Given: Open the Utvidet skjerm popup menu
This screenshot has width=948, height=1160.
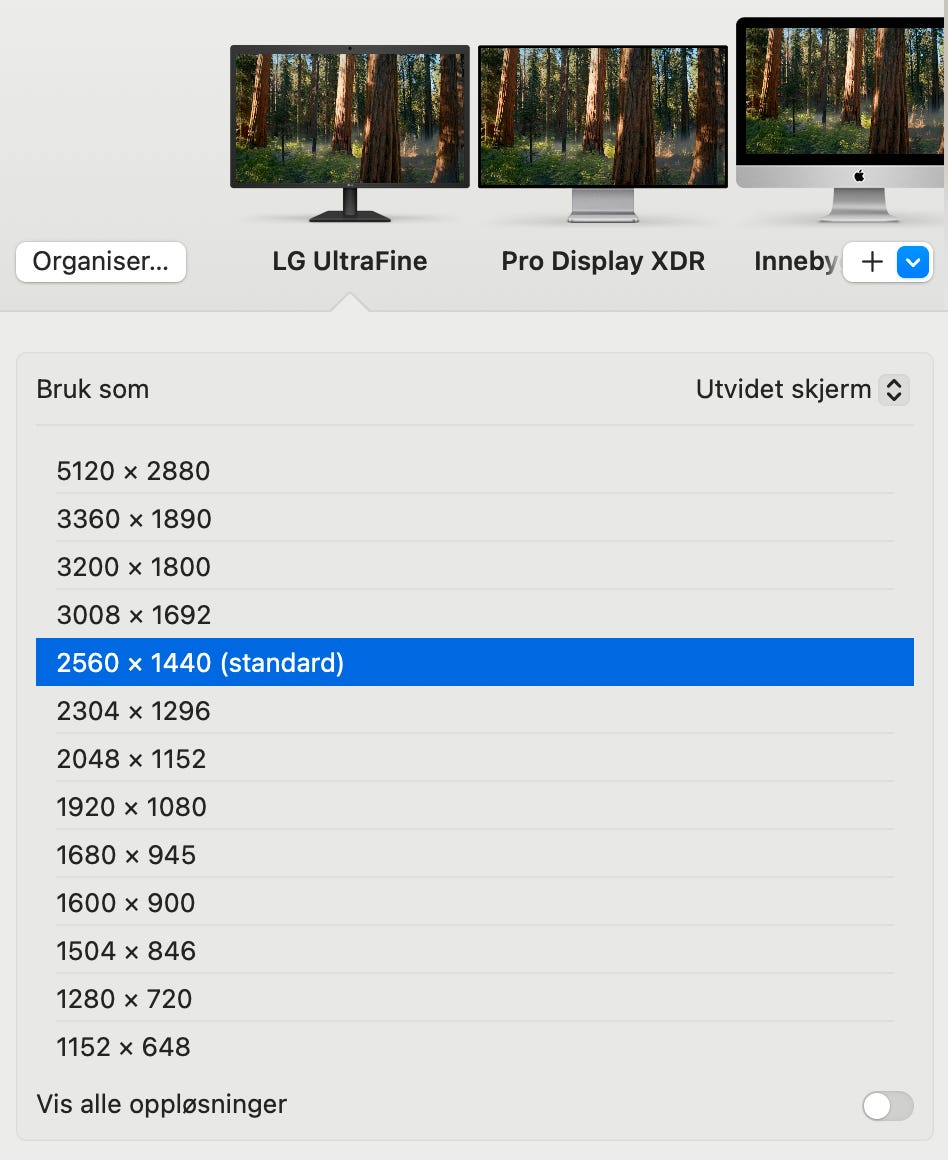Looking at the screenshot, I should pyautogui.click(x=803, y=389).
